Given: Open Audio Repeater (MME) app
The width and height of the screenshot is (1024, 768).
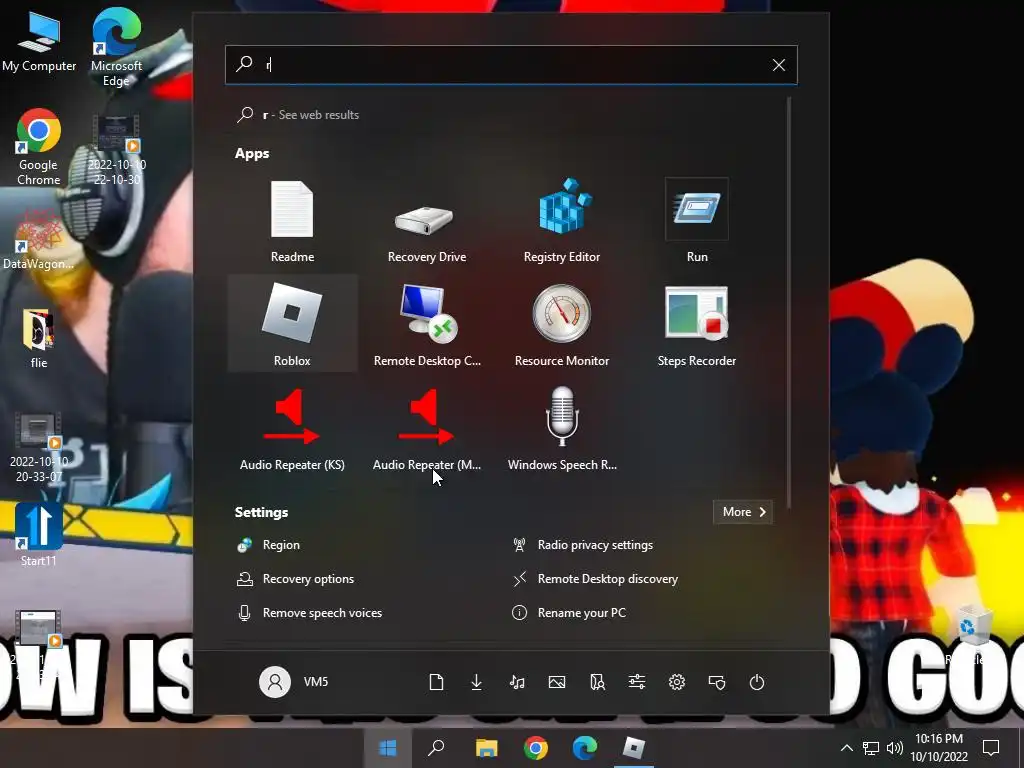Looking at the screenshot, I should tap(426, 428).
